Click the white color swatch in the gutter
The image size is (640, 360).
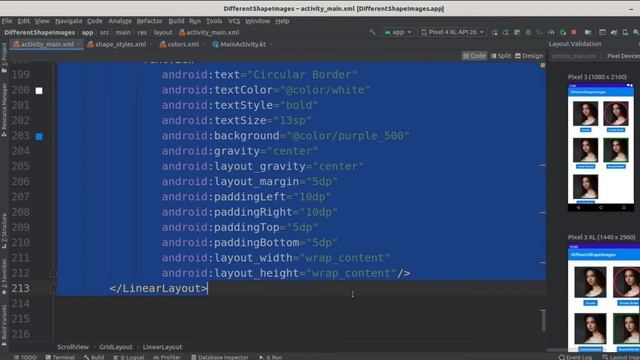tap(39, 91)
